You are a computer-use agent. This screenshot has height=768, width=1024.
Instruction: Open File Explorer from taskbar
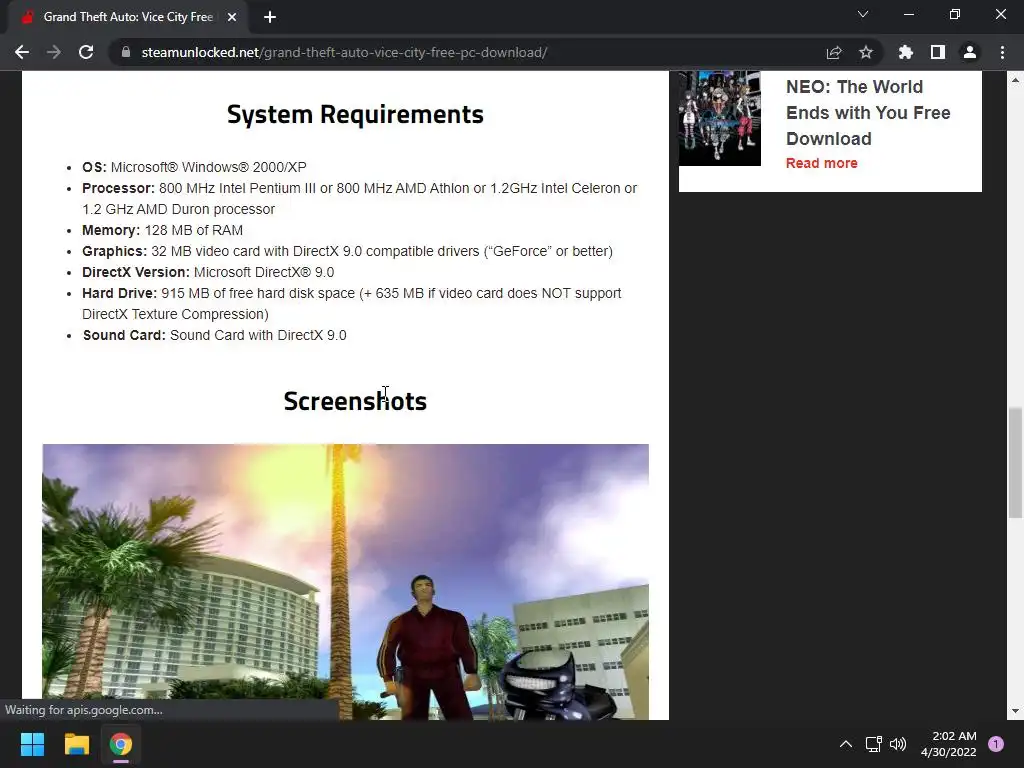coord(76,744)
